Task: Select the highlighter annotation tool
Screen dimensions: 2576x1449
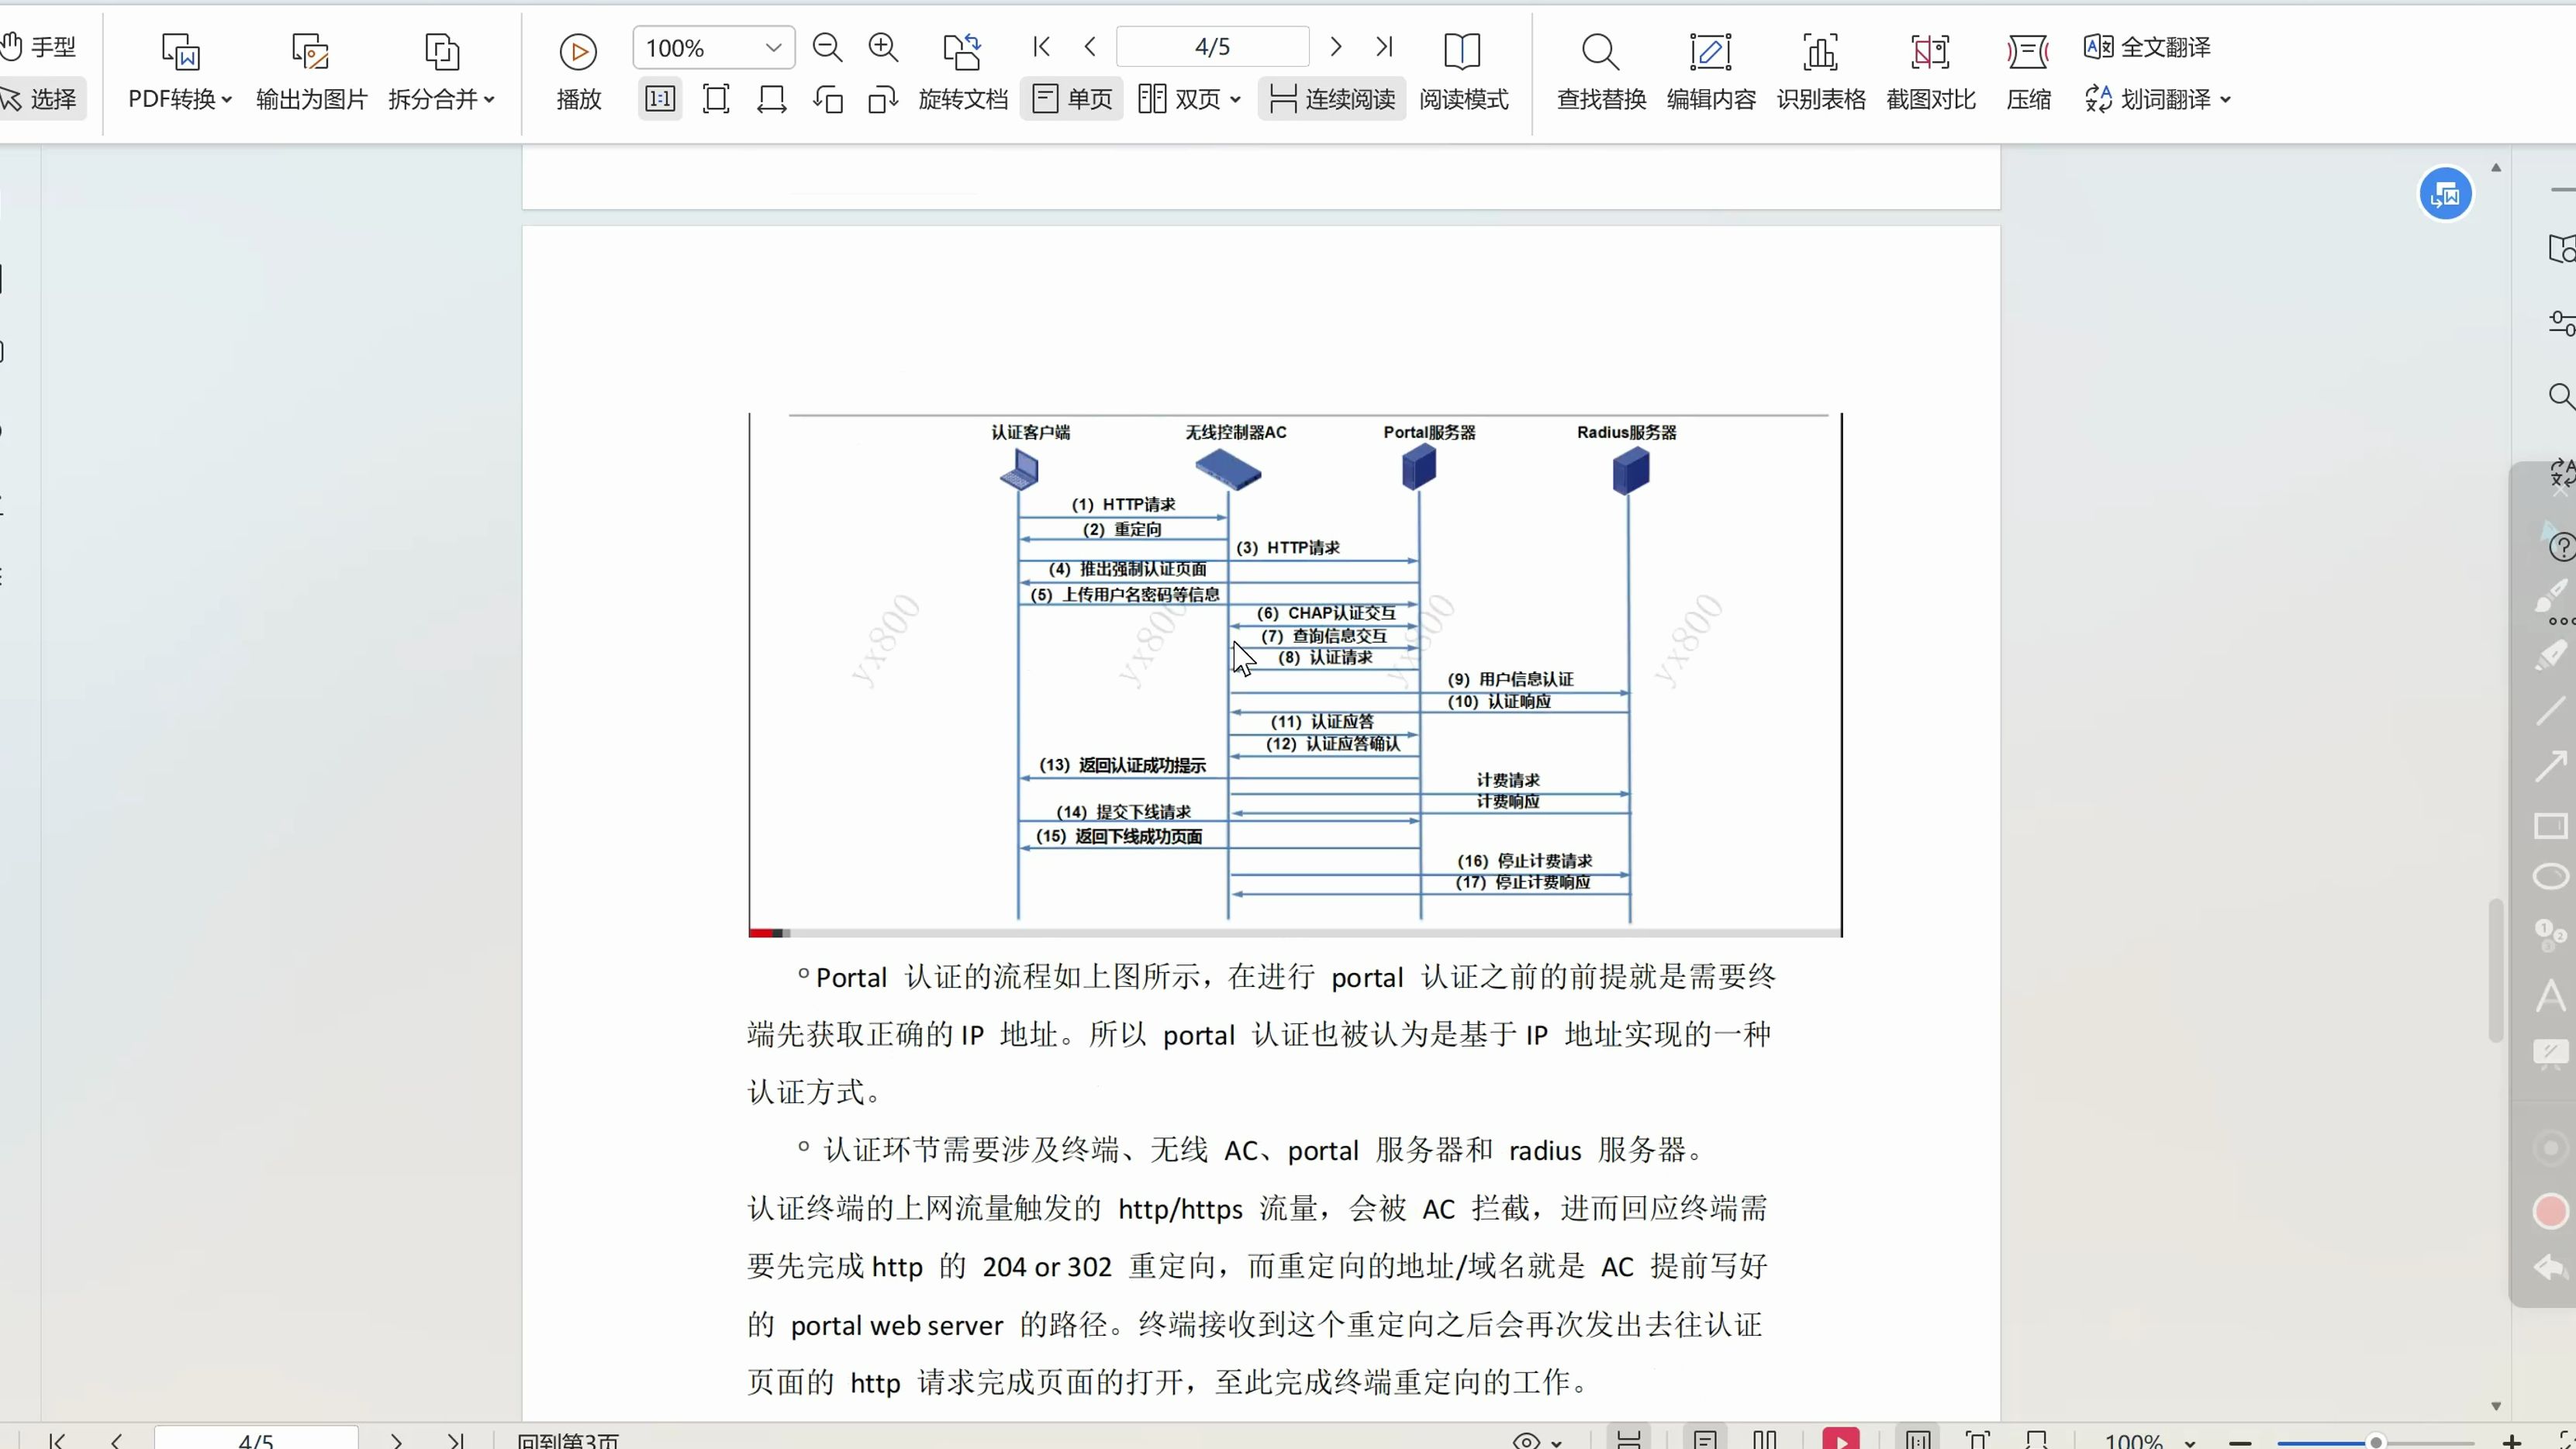Action: click(x=2552, y=655)
